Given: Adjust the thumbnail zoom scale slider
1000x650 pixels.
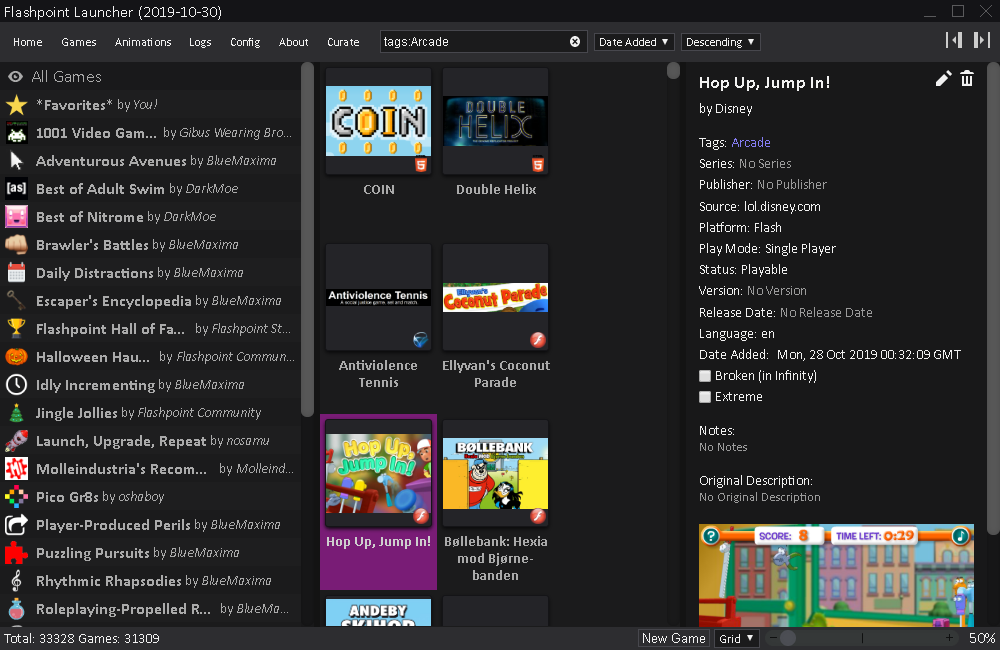Looking at the screenshot, I should click(788, 638).
